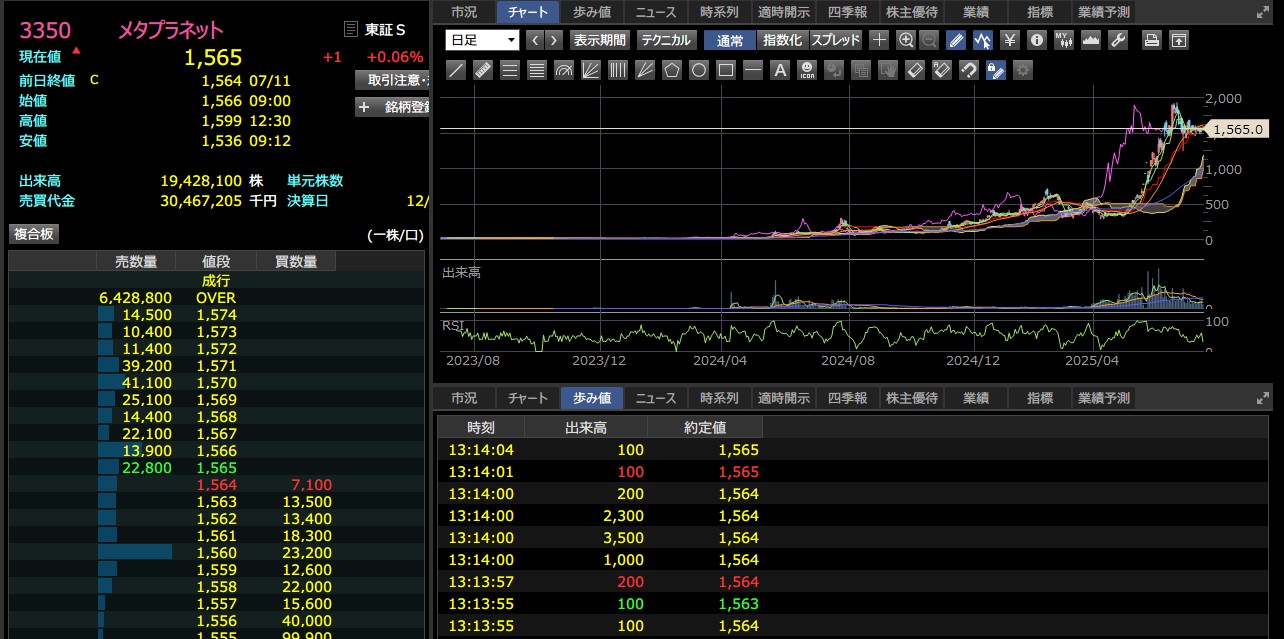Switch chart scale to 通常 mode

730,40
